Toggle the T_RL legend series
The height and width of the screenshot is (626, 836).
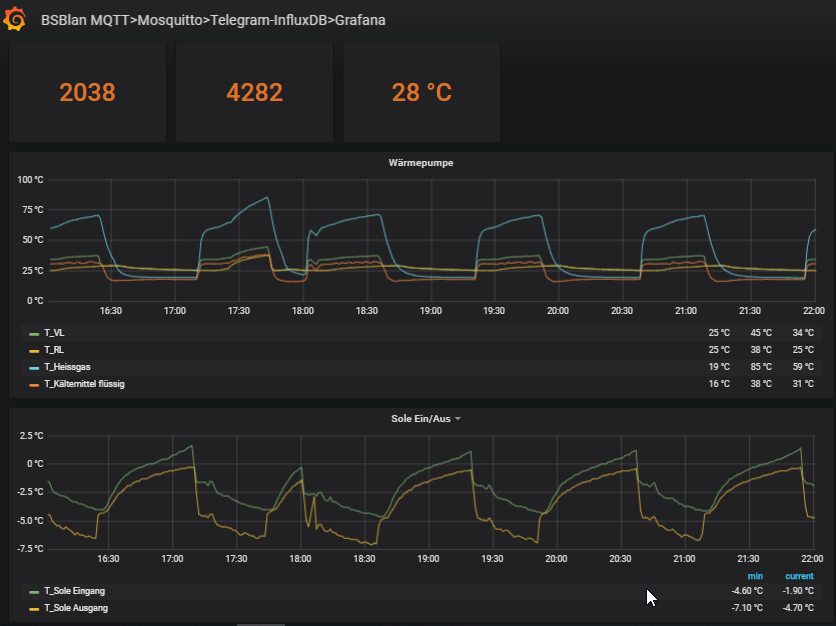click(x=54, y=350)
